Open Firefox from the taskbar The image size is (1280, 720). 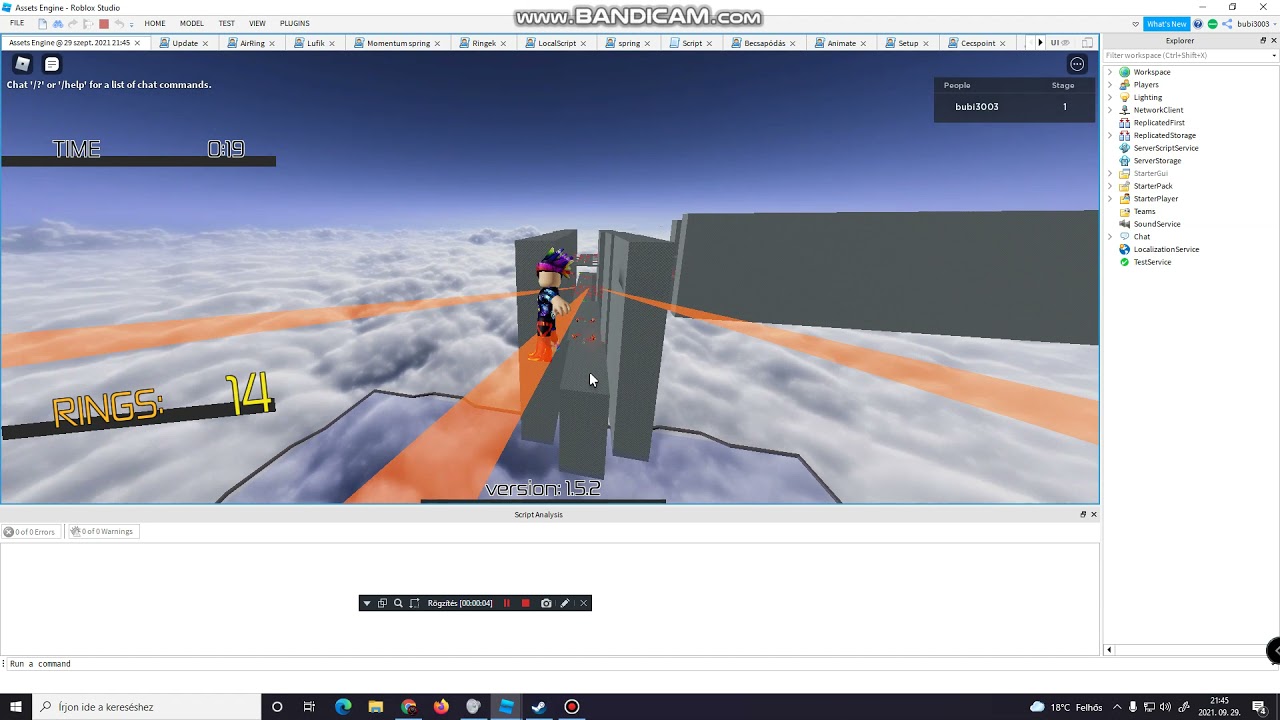(x=441, y=707)
